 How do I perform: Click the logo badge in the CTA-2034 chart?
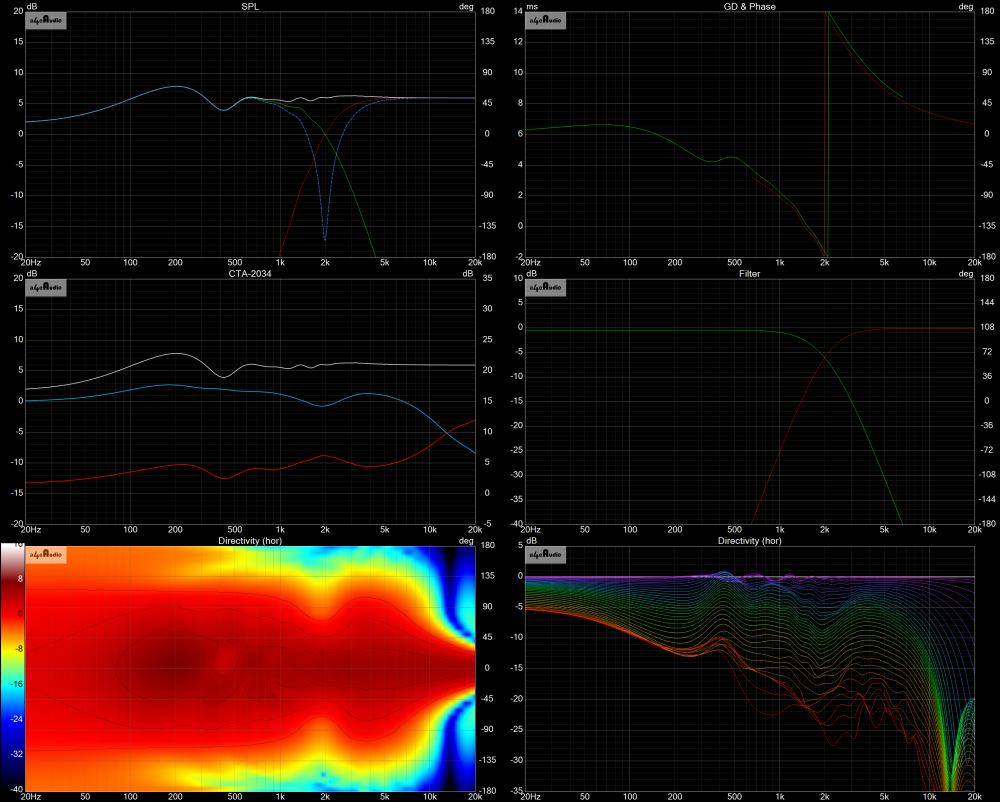click(x=46, y=288)
